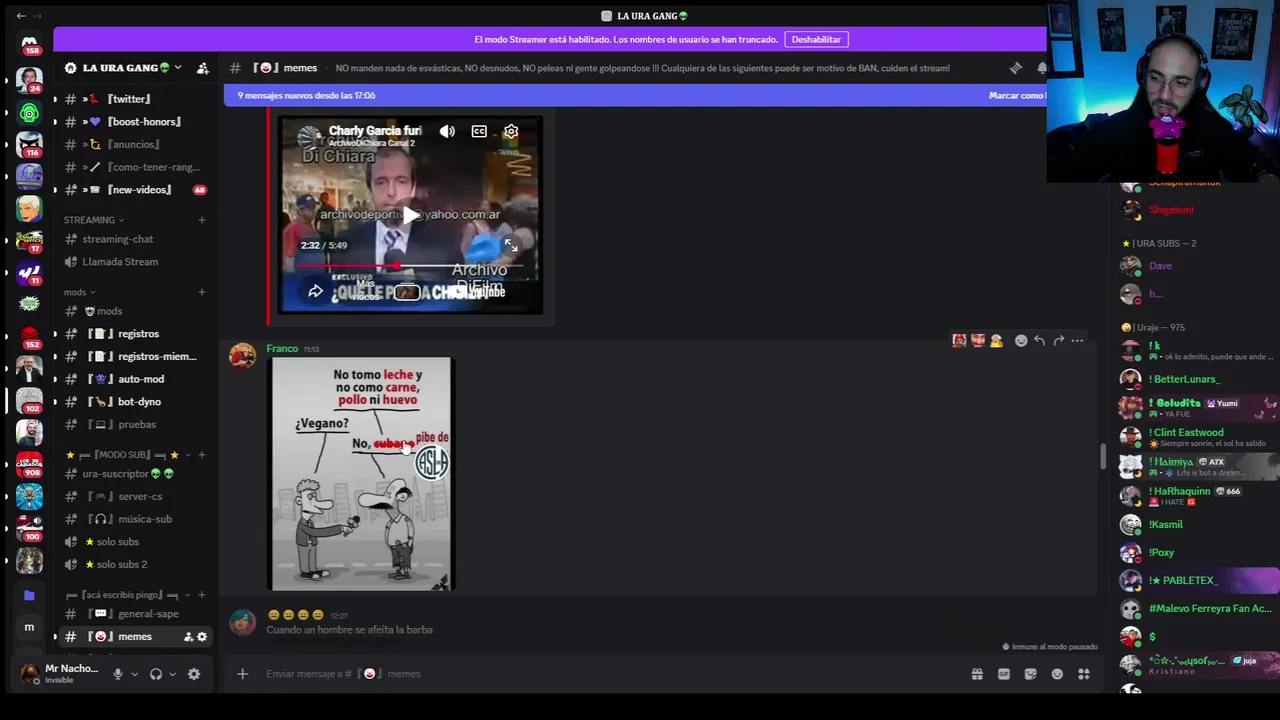Click create invite icon on memes channel
This screenshot has height=720, width=1280.
188,637
